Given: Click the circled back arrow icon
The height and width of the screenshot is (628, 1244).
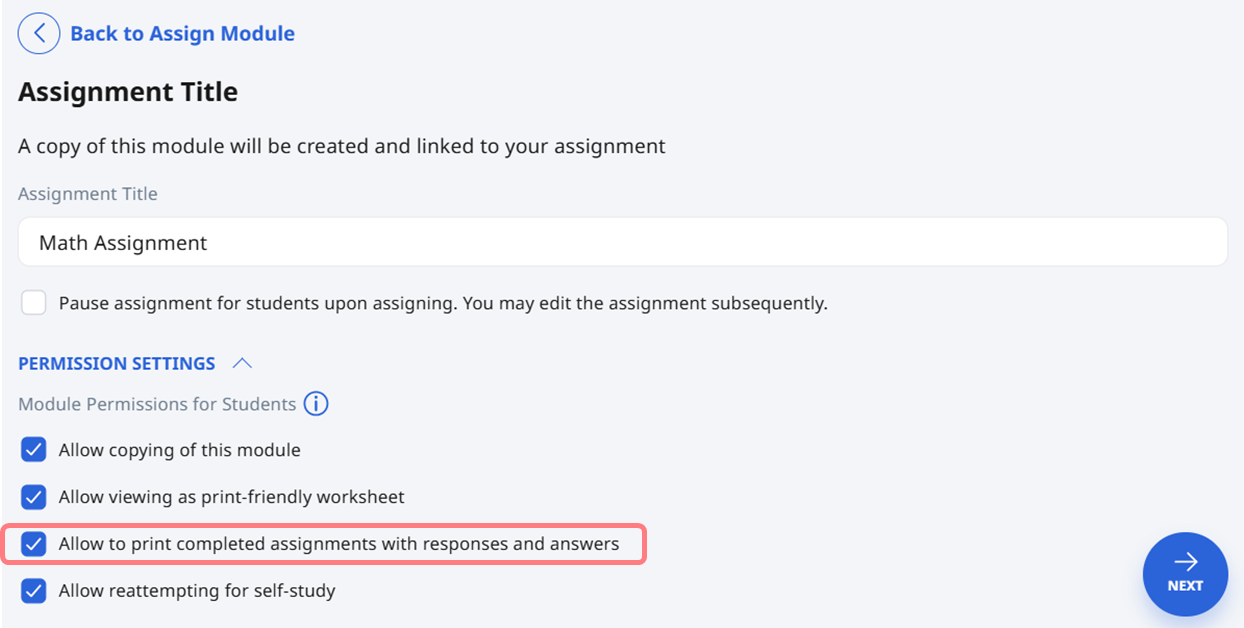Looking at the screenshot, I should pos(39,34).
